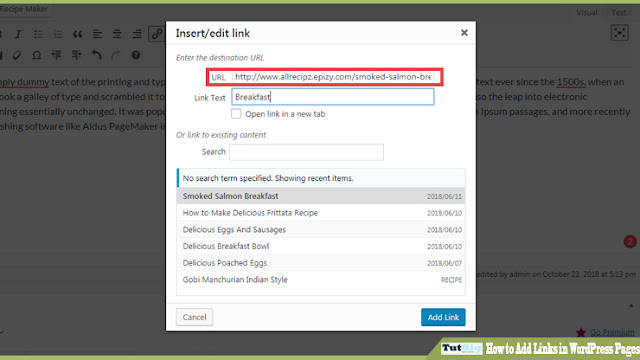
Task: Insert special character omega icon
Action: tap(37, 55)
